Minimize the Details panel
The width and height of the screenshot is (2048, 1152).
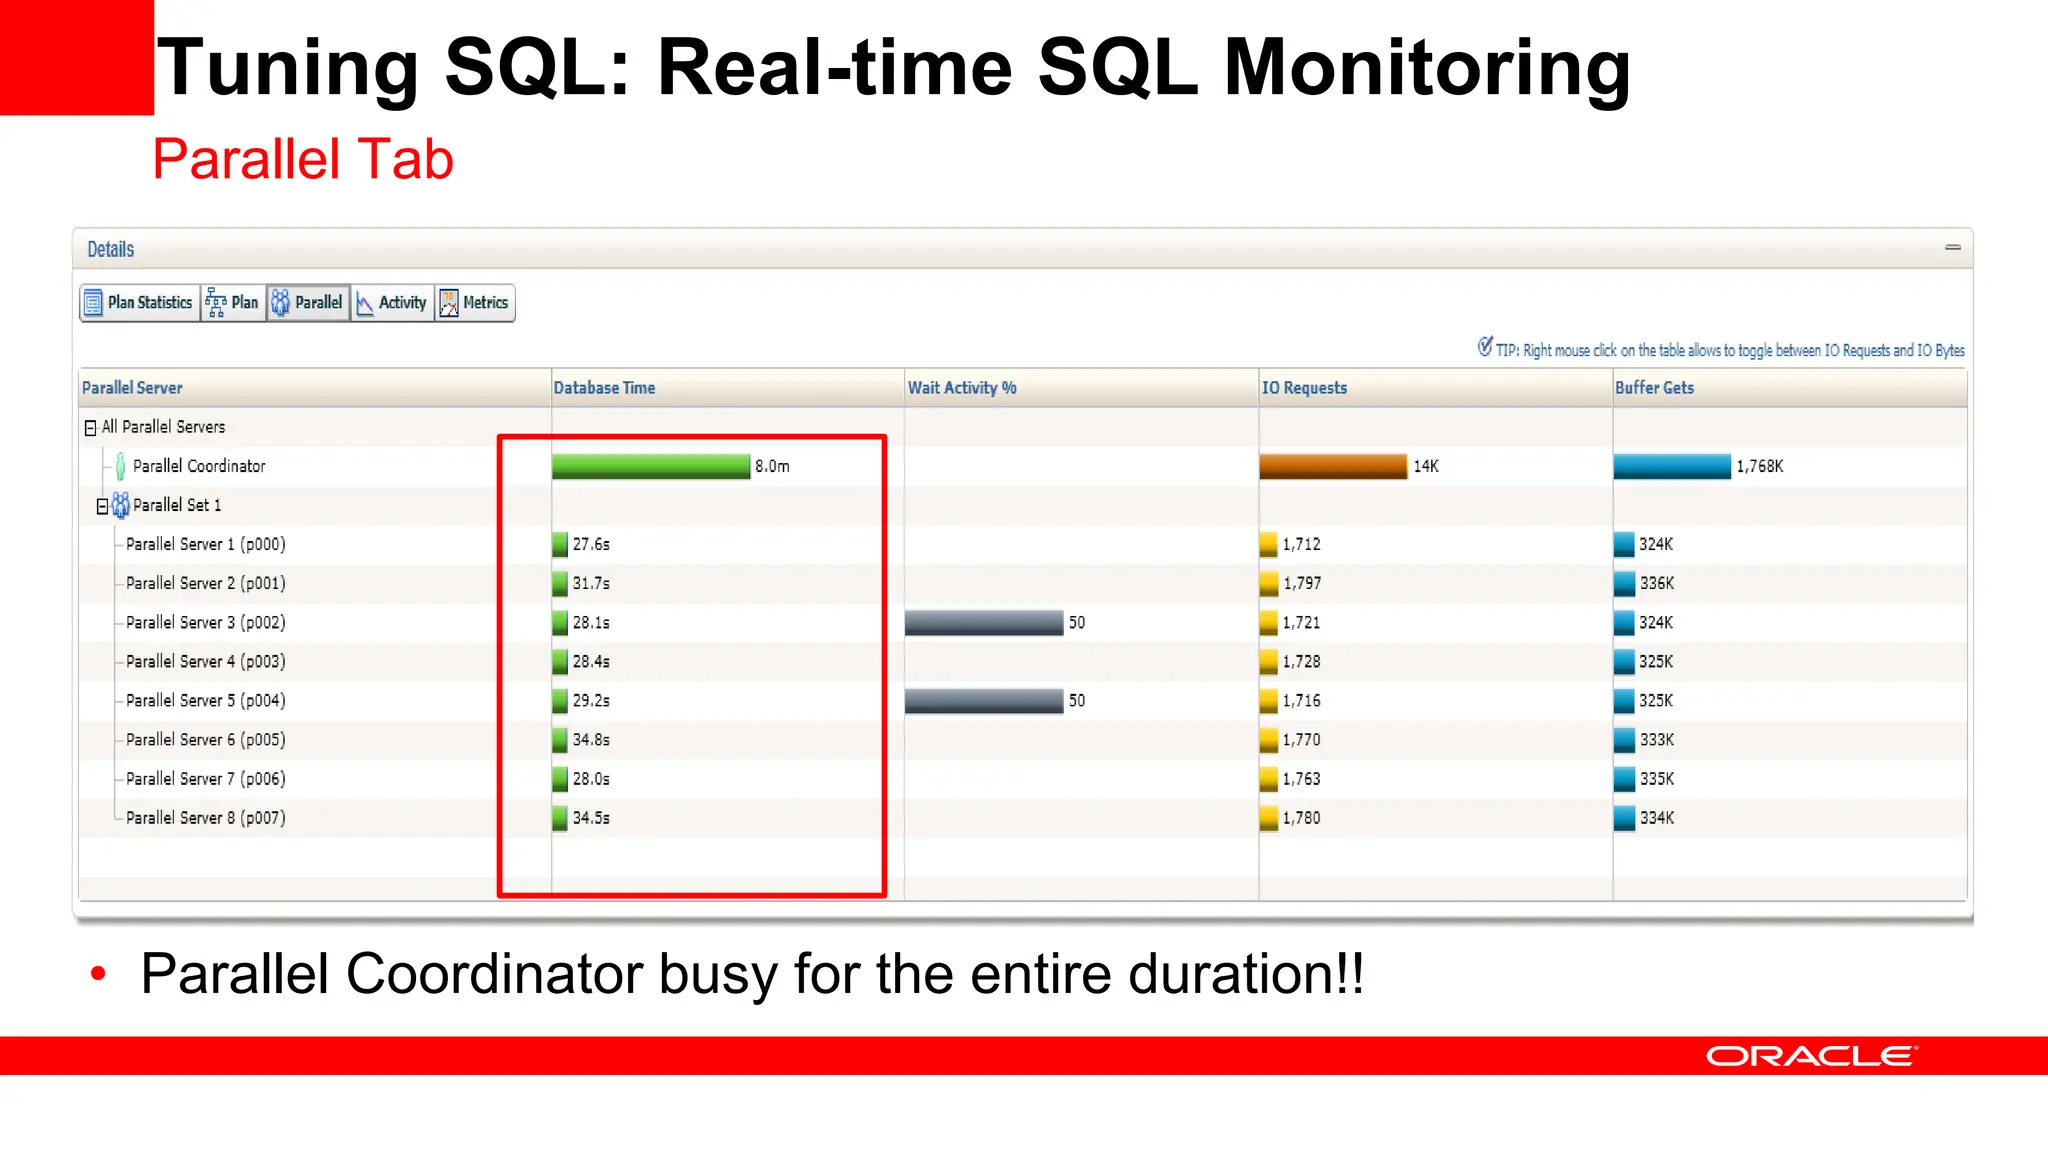1952,248
